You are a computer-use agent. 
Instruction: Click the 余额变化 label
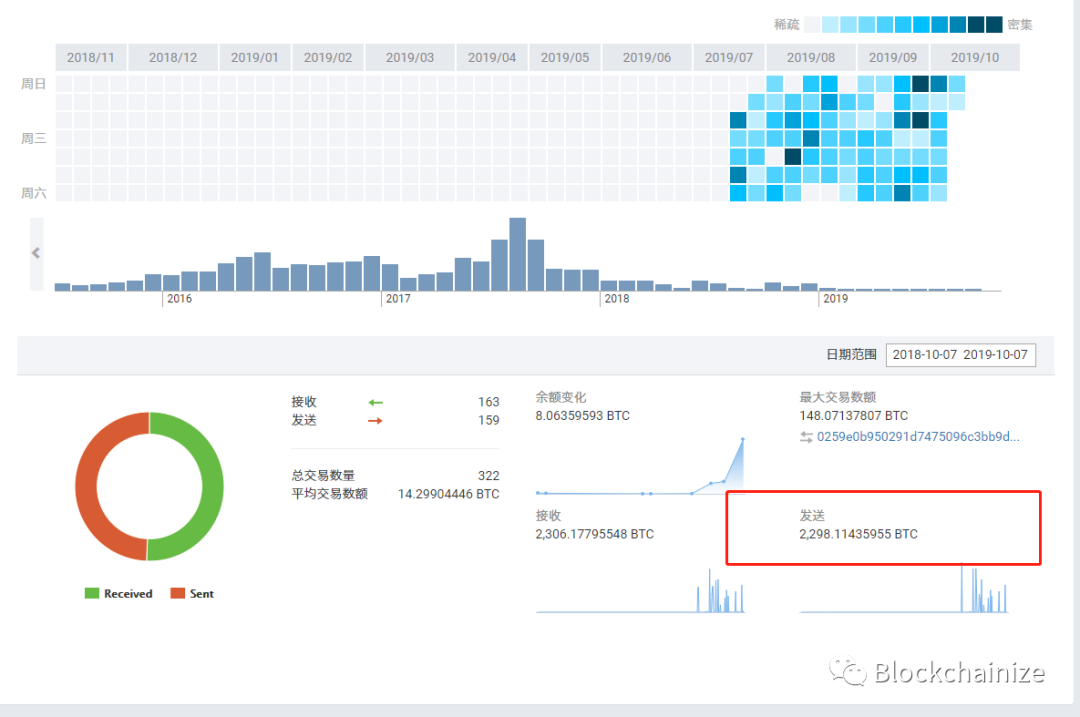(x=561, y=397)
